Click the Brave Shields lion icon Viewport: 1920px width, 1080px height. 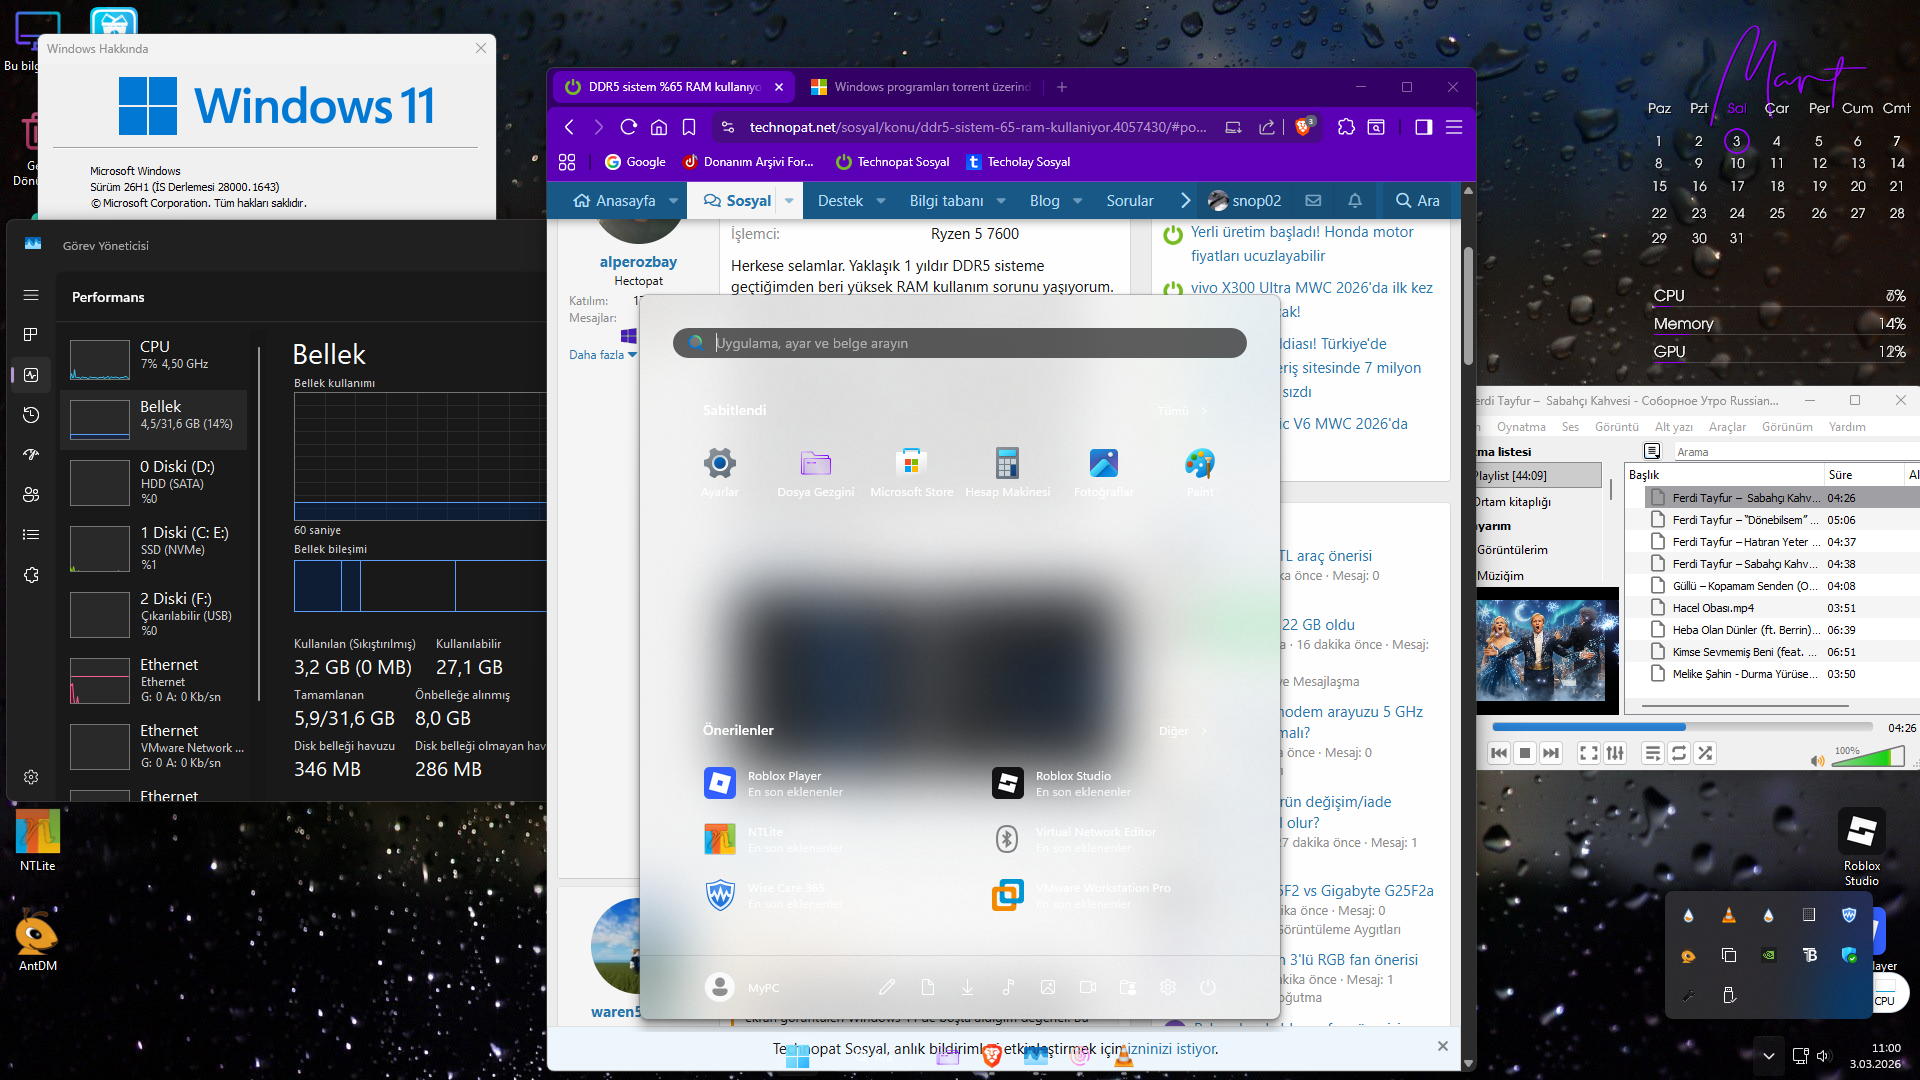(1302, 127)
